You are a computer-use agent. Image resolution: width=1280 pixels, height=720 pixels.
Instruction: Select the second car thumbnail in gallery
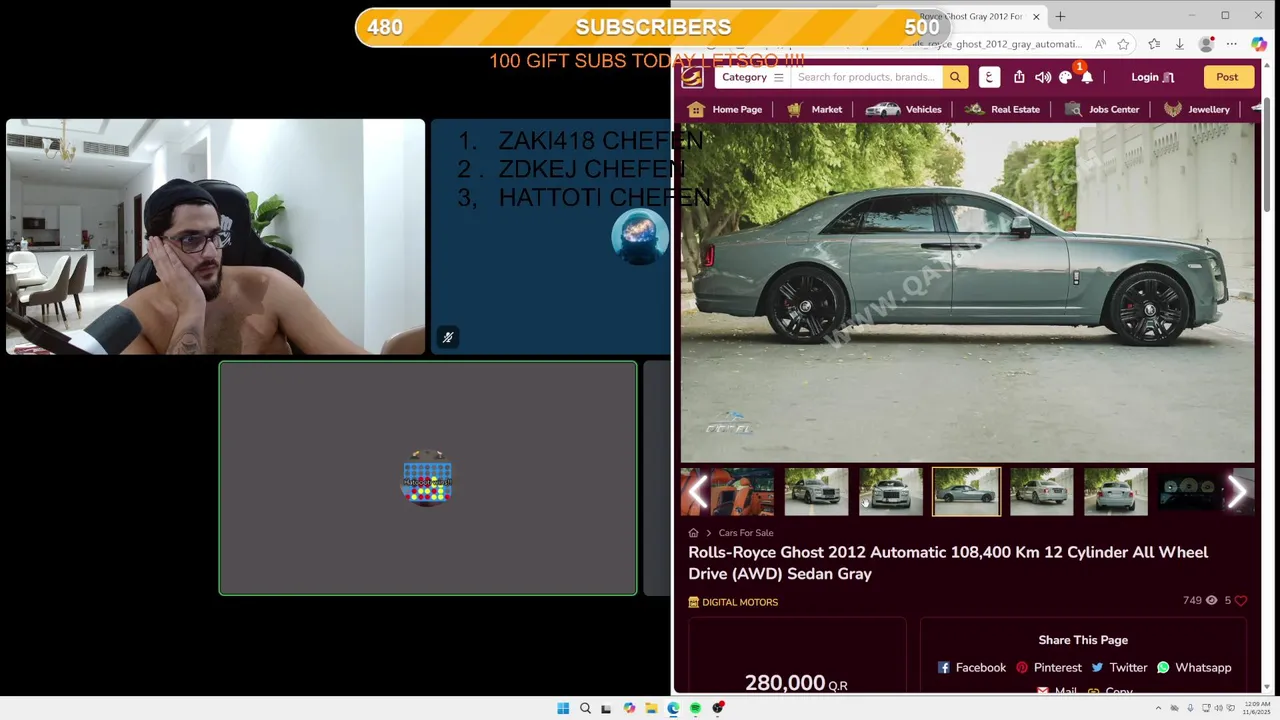coord(816,491)
